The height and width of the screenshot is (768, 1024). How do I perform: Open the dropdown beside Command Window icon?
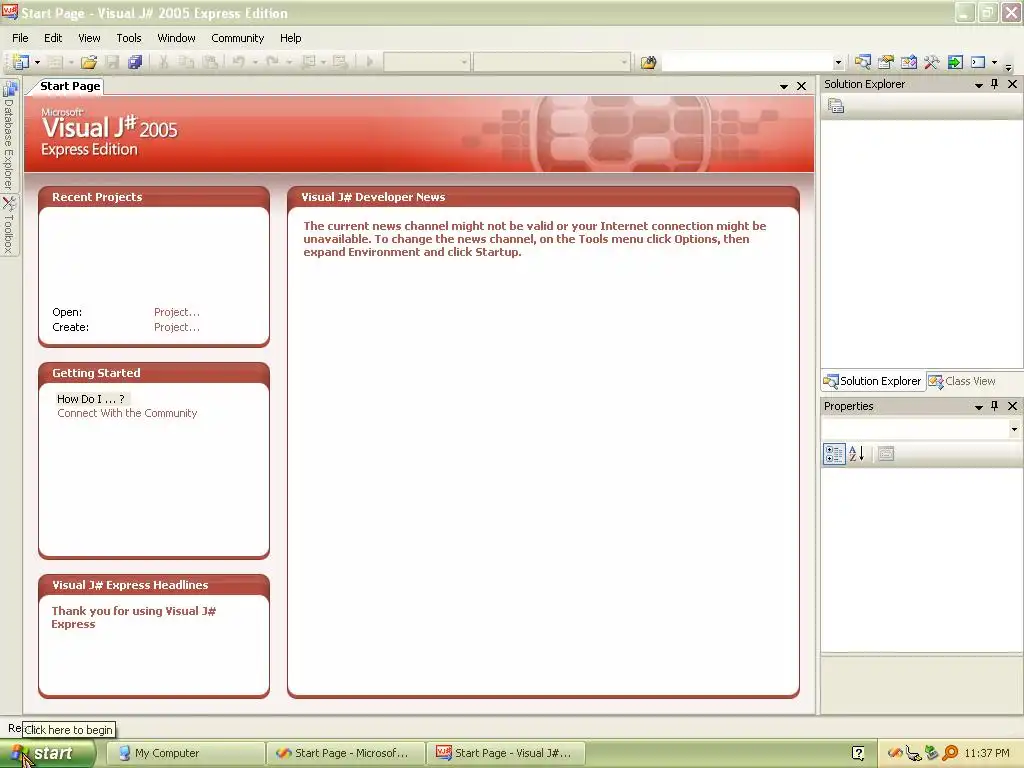pyautogui.click(x=995, y=63)
